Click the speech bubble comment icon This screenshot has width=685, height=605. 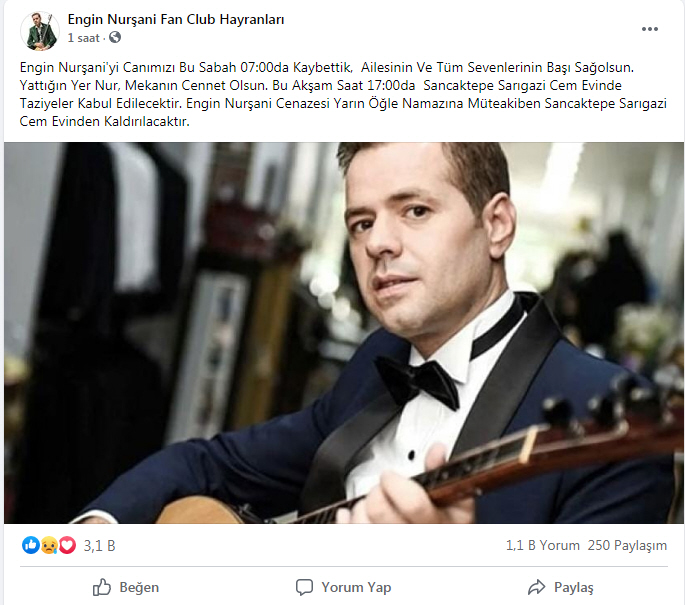304,587
